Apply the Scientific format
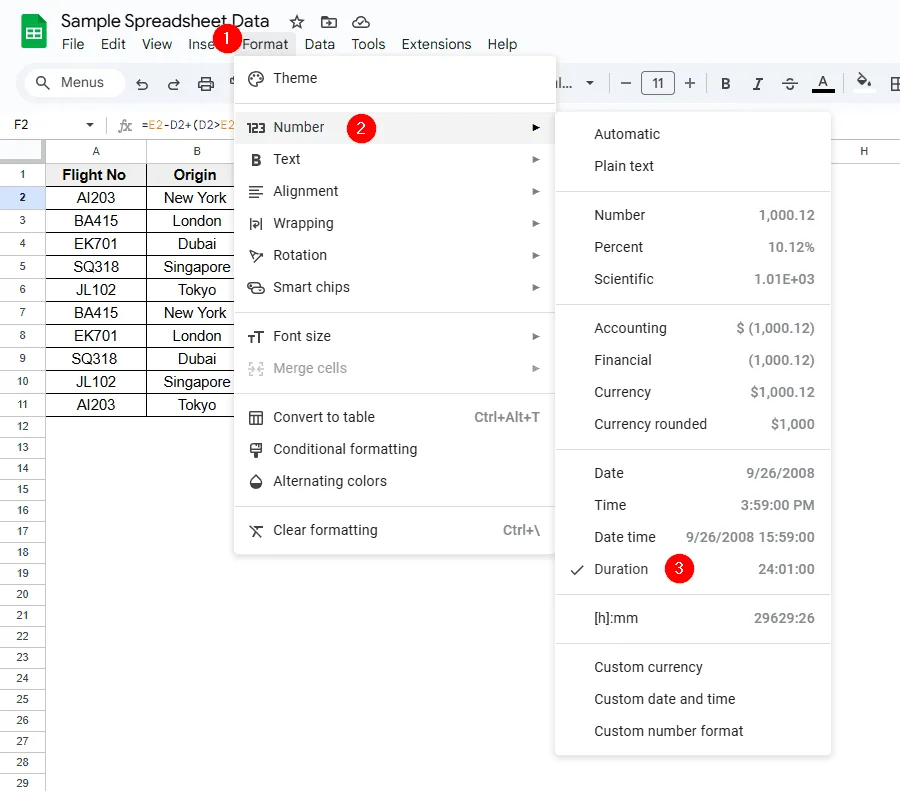 (693, 280)
